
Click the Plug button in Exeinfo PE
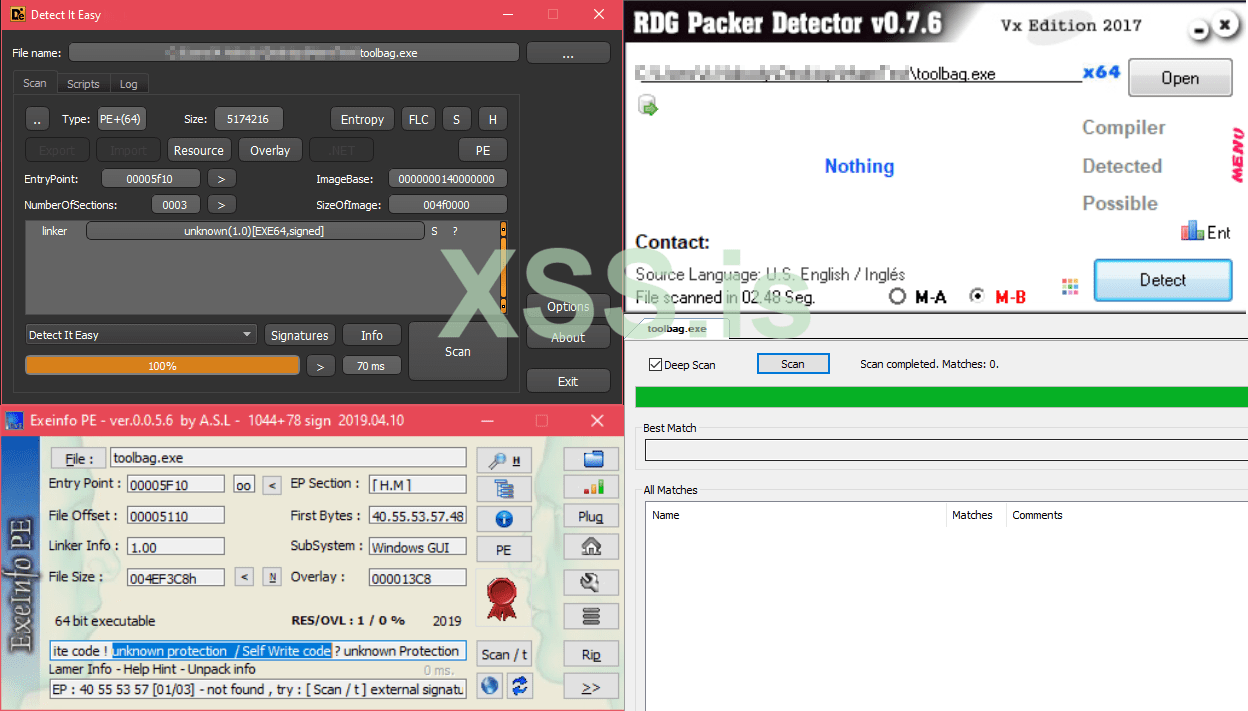(591, 517)
